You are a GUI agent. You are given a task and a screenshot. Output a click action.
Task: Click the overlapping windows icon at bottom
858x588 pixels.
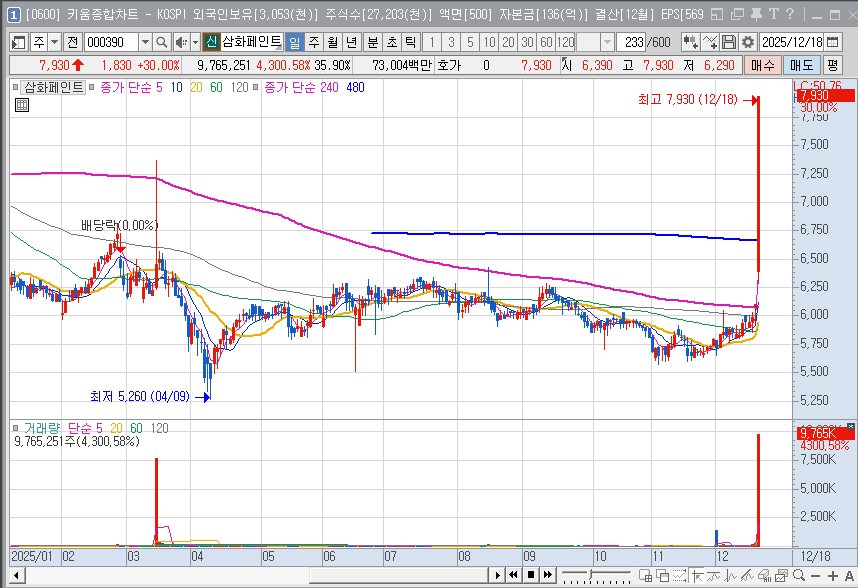pyautogui.click(x=663, y=575)
